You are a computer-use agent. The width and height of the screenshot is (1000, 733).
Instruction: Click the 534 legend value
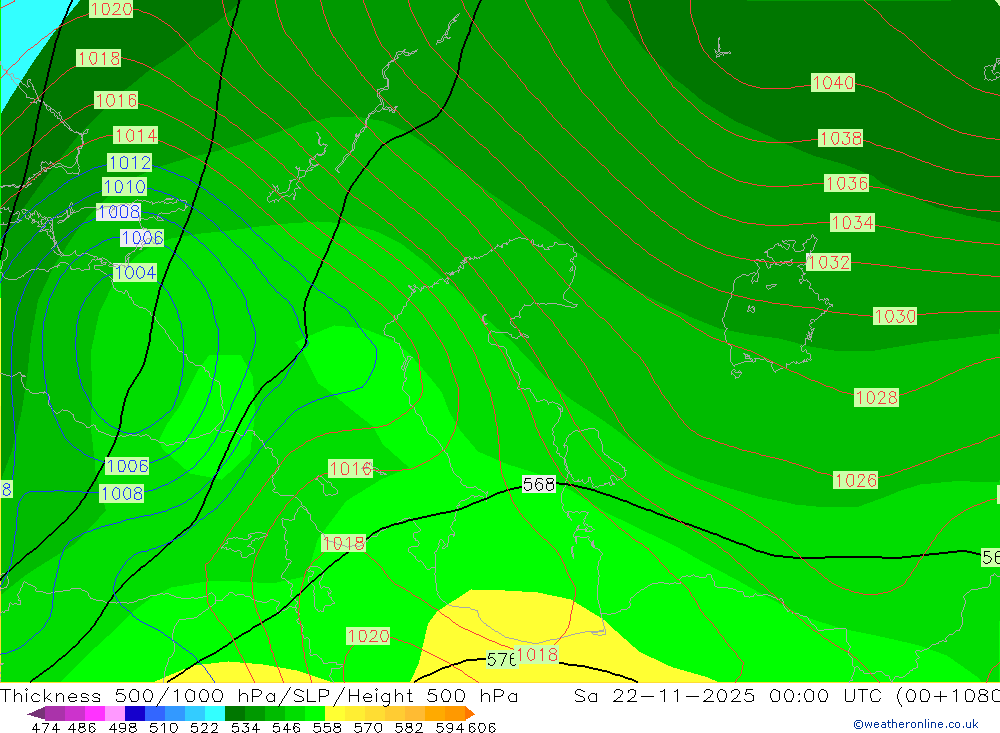tap(245, 727)
